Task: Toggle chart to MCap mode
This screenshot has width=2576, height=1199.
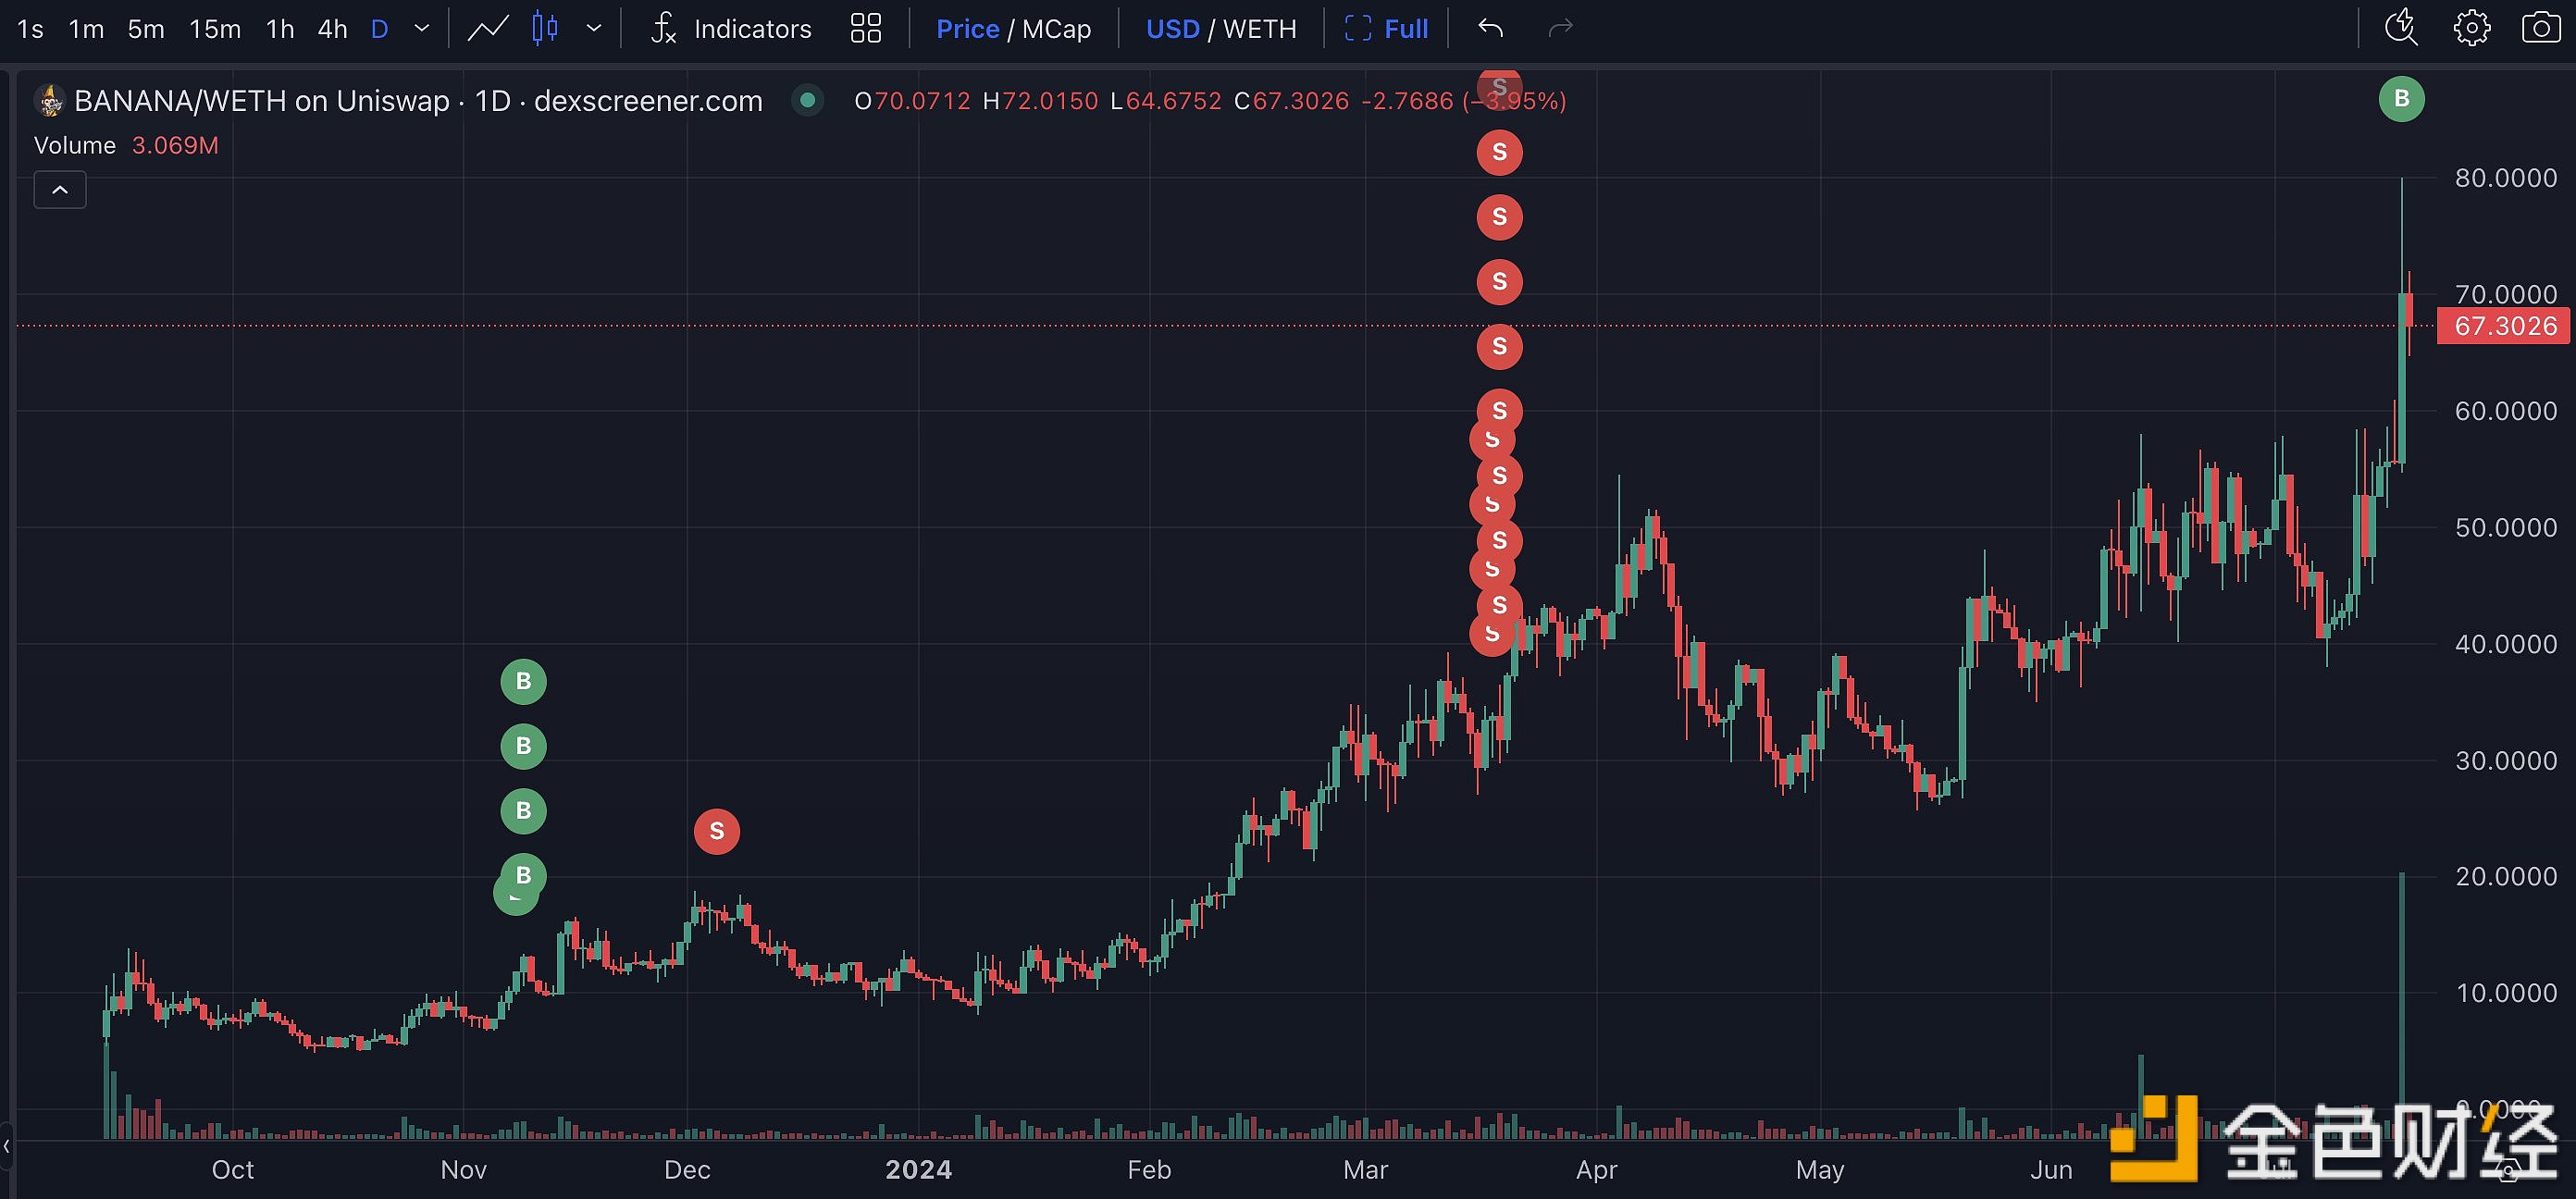Action: pyautogui.click(x=1056, y=29)
